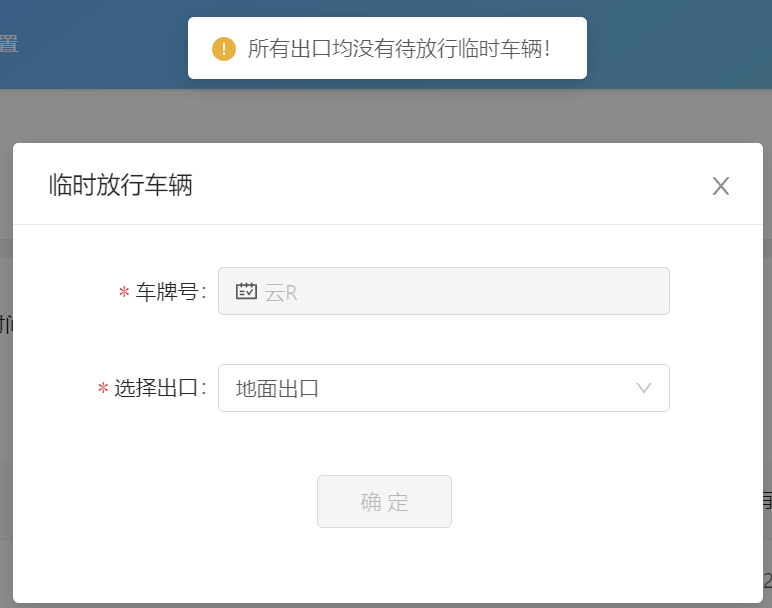Click the red asterisk before 选择出口
772x608 pixels.
point(103,388)
